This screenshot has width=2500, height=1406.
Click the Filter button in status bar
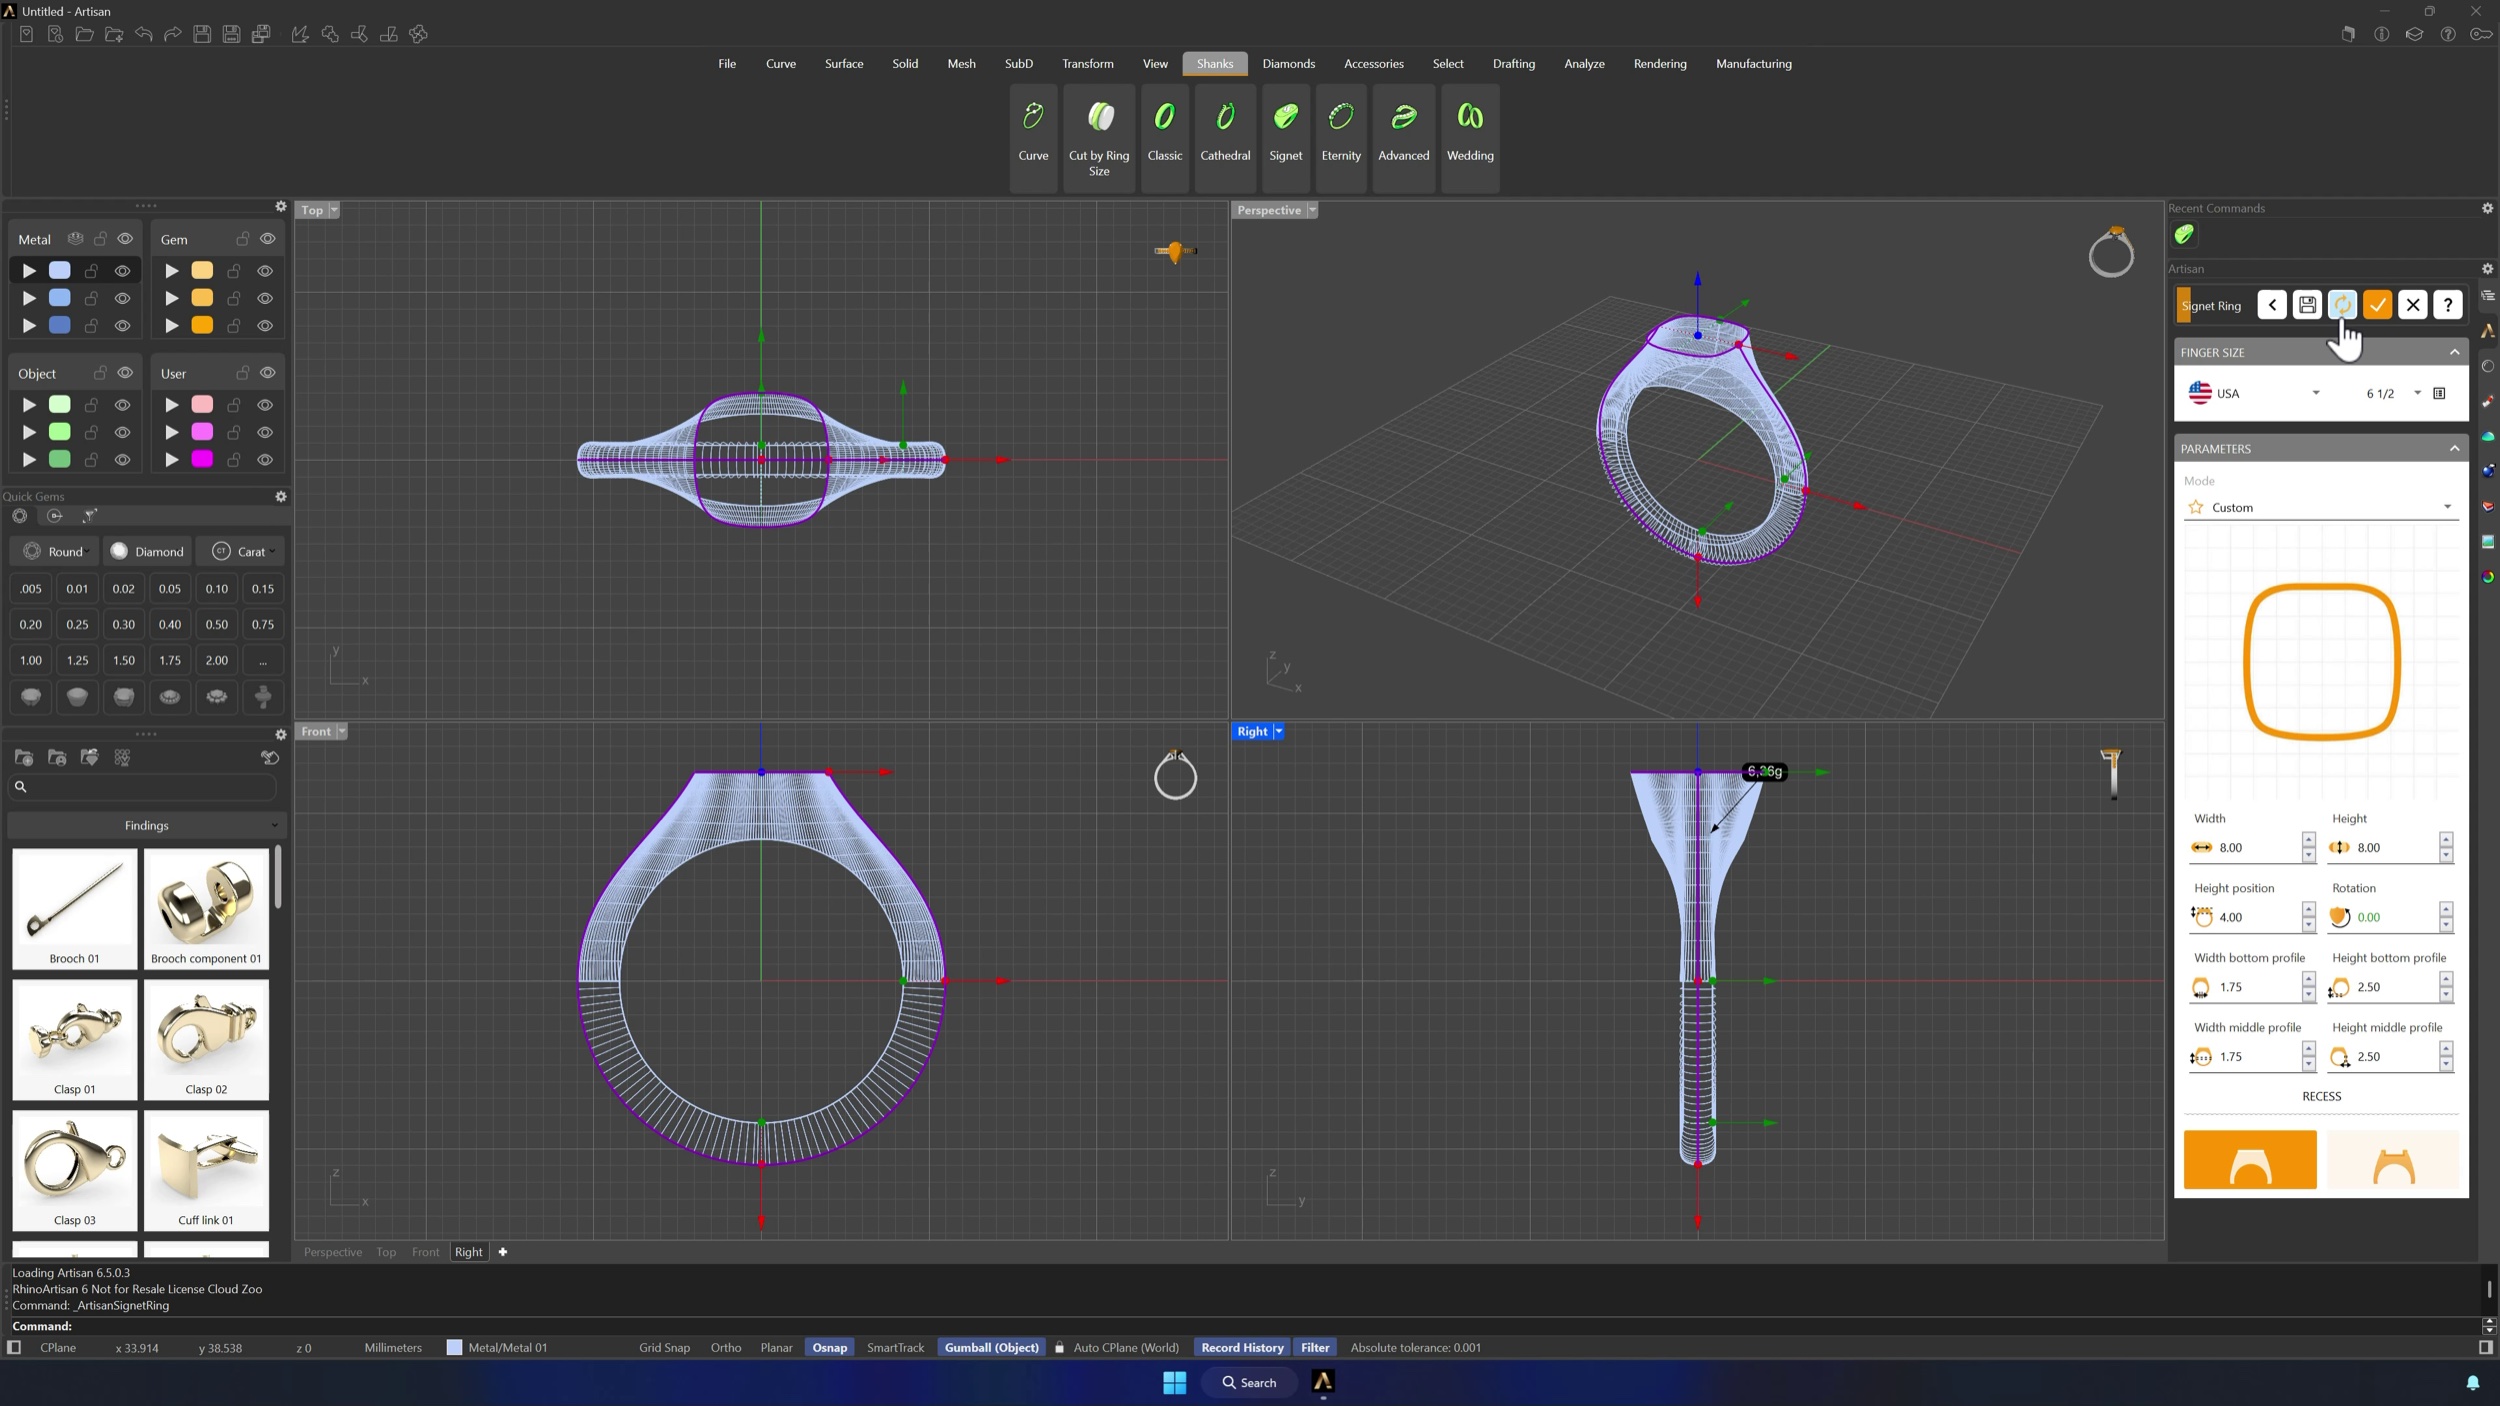[x=1315, y=1348]
